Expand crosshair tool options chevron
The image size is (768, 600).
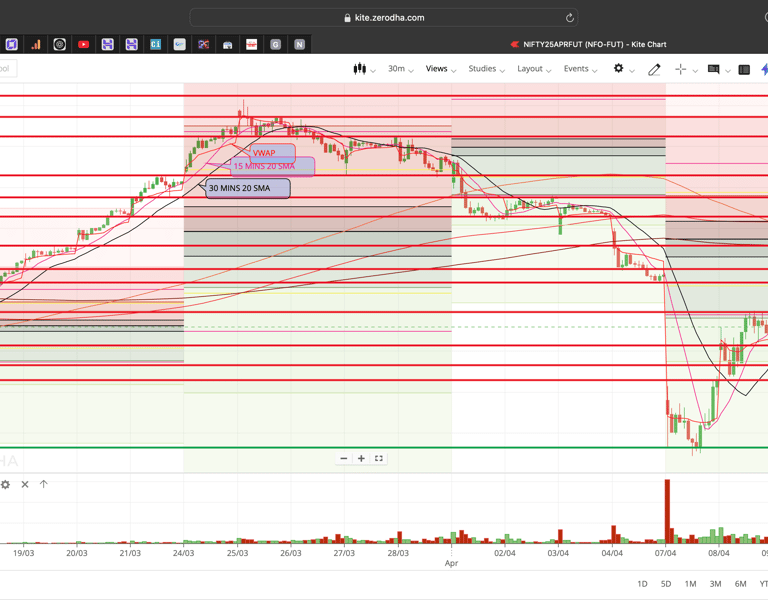(695, 71)
